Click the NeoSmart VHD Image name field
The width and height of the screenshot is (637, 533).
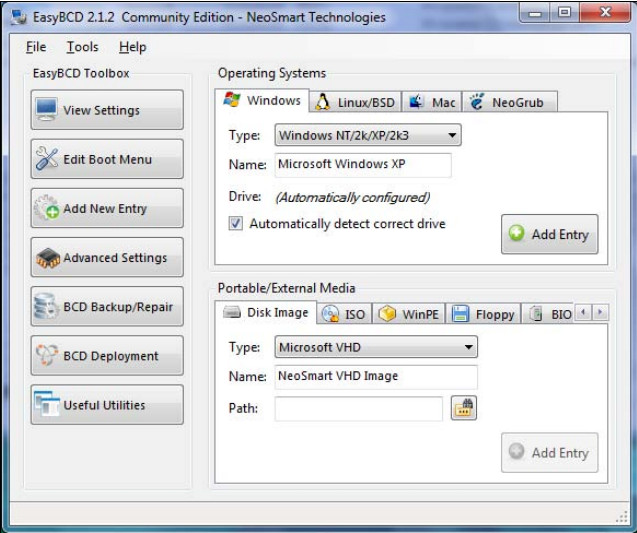pos(376,377)
